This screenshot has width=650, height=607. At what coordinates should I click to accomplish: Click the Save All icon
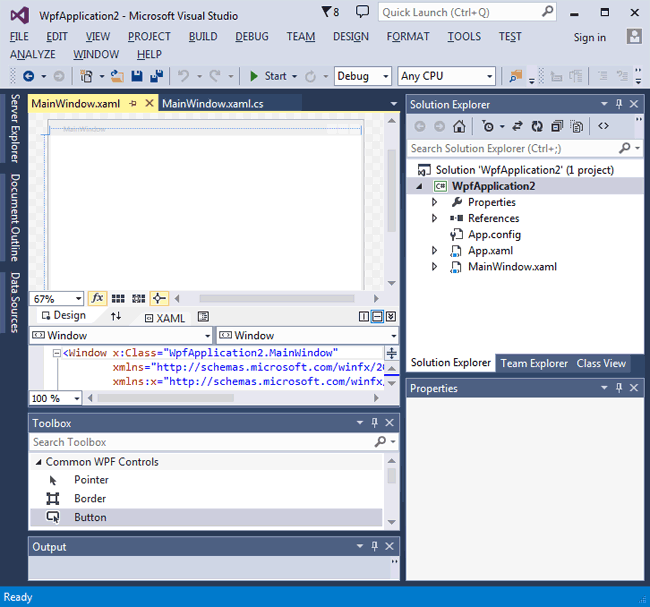(156, 76)
